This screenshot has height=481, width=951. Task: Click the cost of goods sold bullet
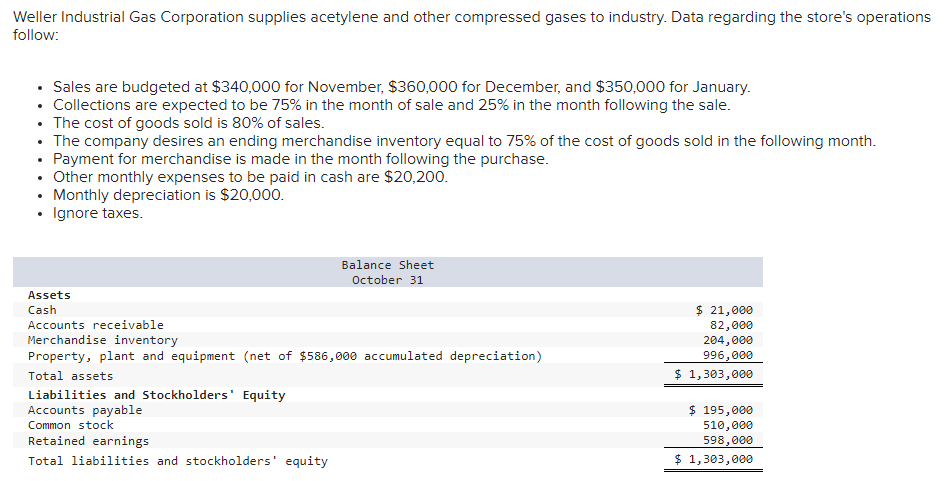[x=188, y=123]
